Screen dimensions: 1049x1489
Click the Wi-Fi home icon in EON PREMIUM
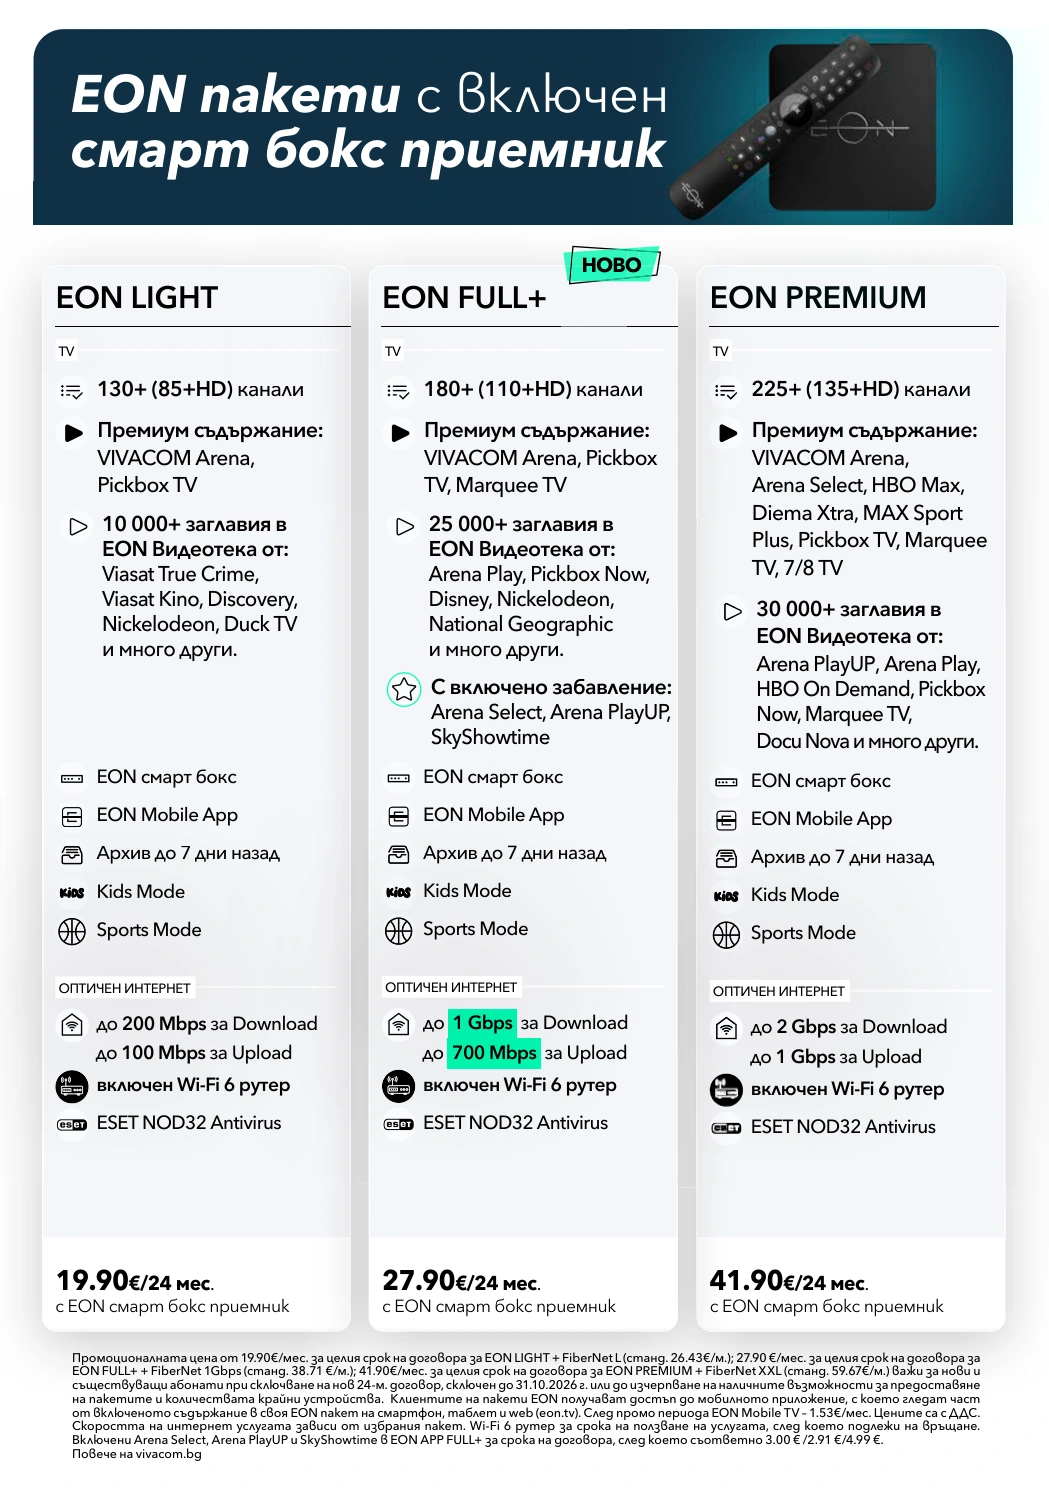pos(726,1028)
